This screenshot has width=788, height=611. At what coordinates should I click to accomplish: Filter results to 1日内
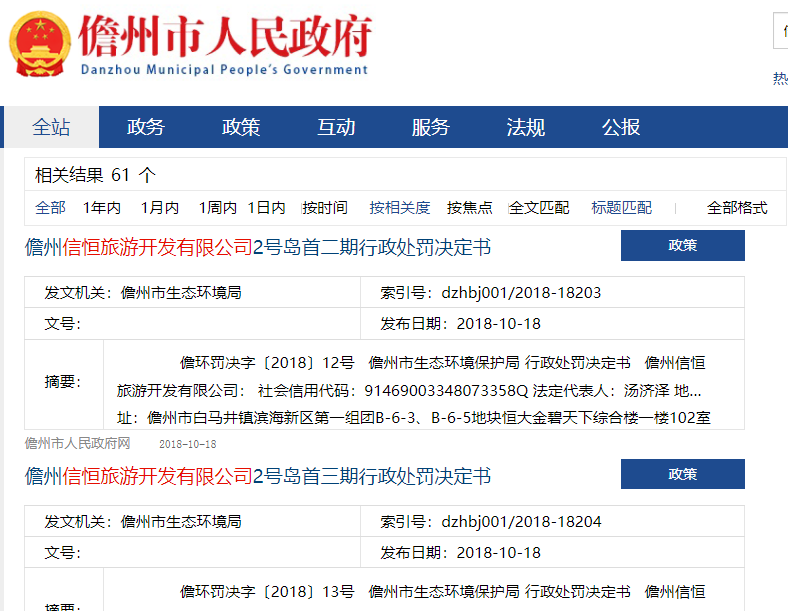point(266,207)
